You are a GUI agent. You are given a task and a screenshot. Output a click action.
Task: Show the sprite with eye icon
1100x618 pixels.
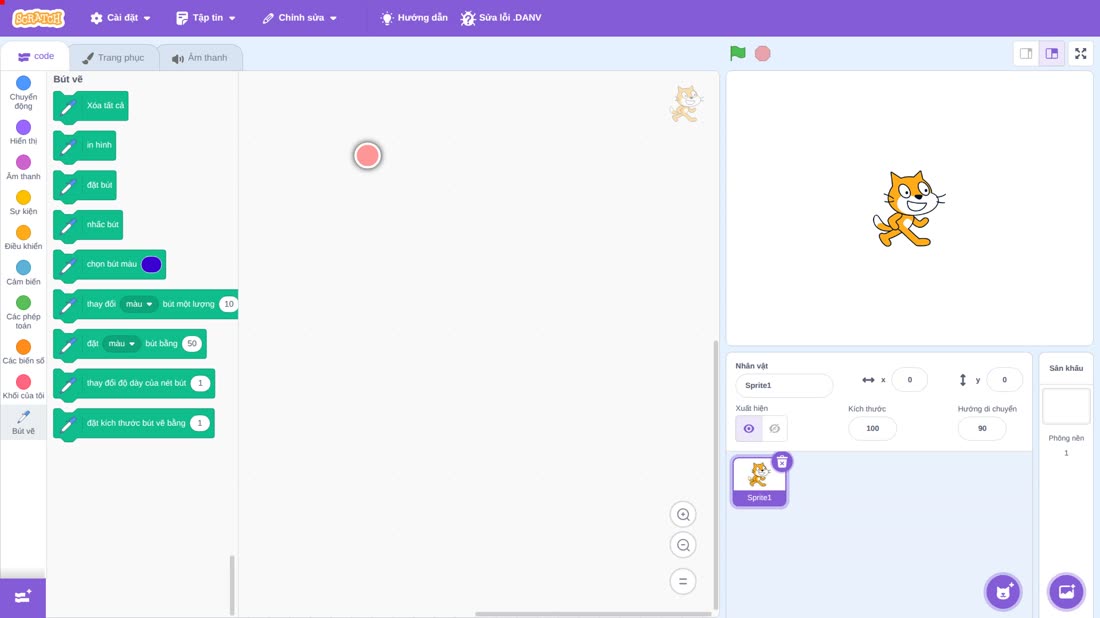coord(749,429)
